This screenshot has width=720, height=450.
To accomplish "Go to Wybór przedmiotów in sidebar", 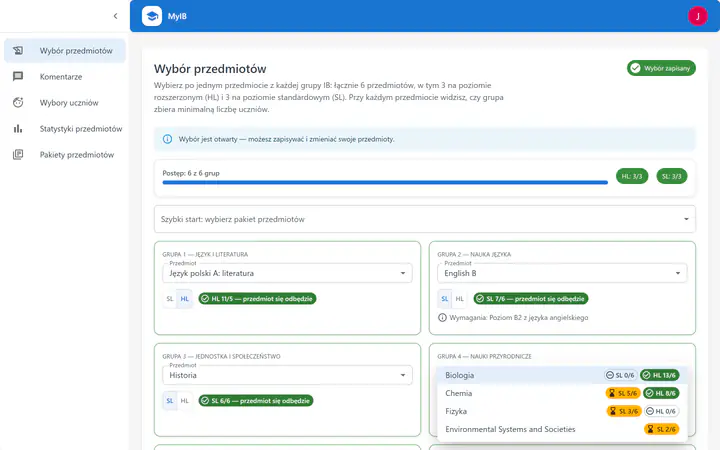I will click(x=65, y=51).
